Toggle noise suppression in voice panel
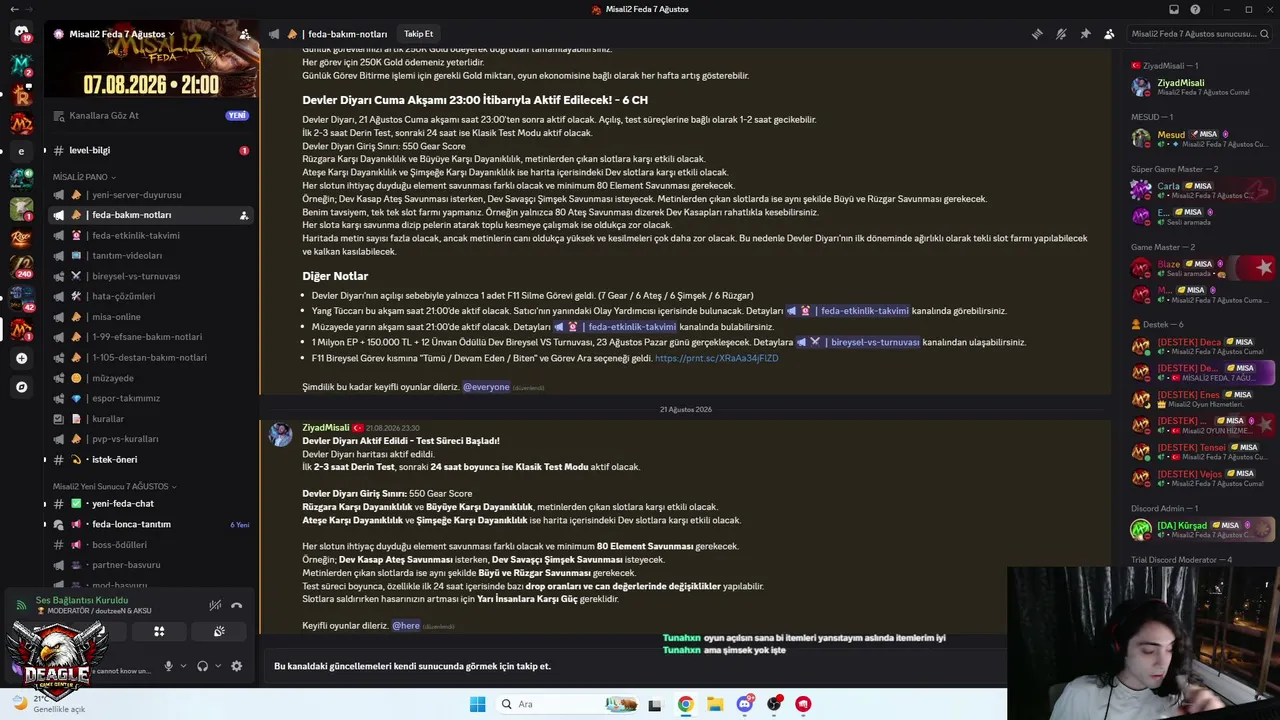1280x720 pixels. click(215, 605)
